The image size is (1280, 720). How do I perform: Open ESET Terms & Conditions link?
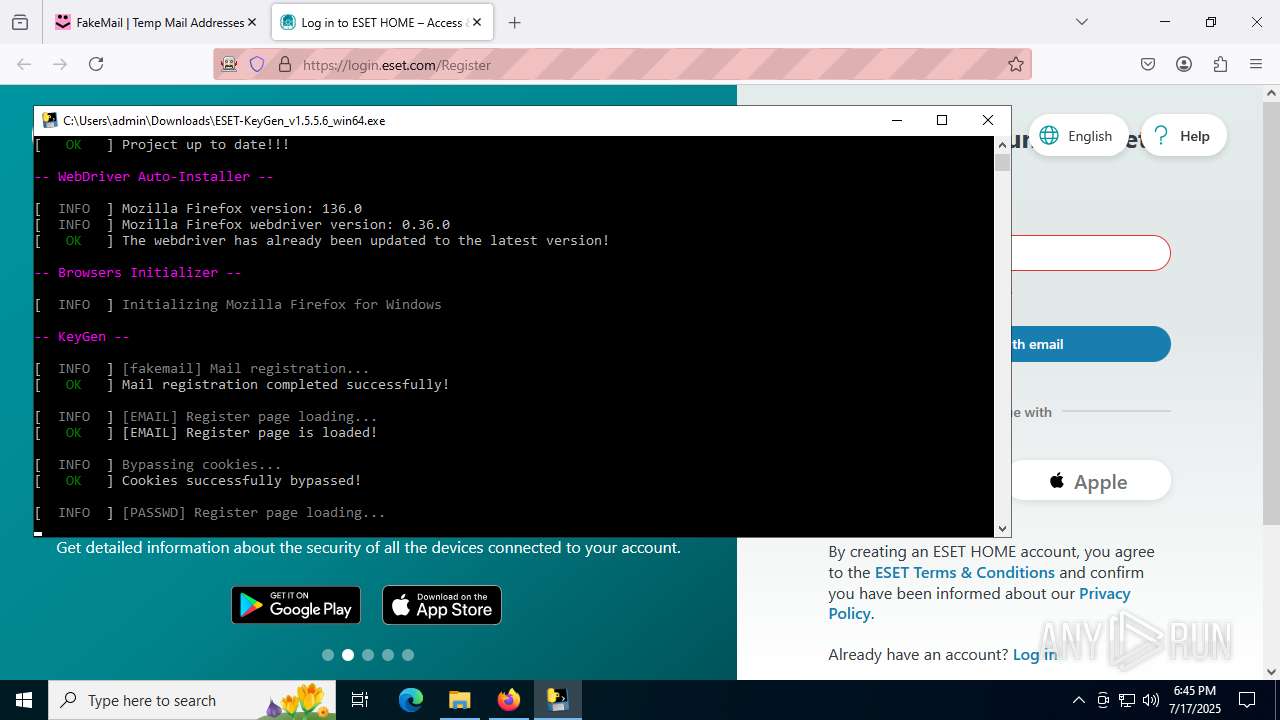pyautogui.click(x=964, y=573)
